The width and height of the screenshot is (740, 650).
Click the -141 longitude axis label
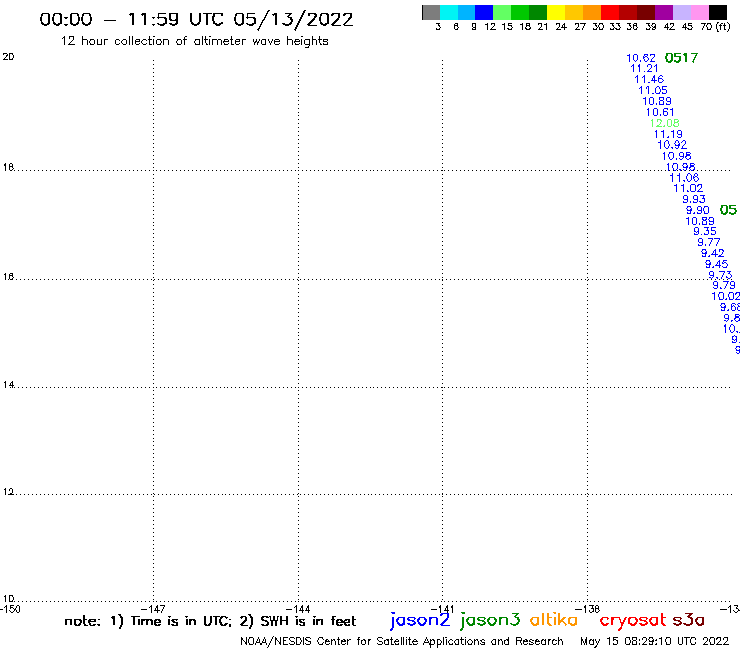click(x=442, y=609)
